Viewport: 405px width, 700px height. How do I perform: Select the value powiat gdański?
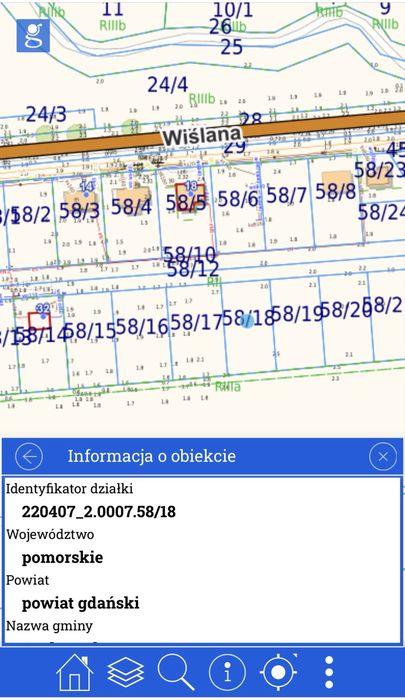pyautogui.click(x=81, y=604)
